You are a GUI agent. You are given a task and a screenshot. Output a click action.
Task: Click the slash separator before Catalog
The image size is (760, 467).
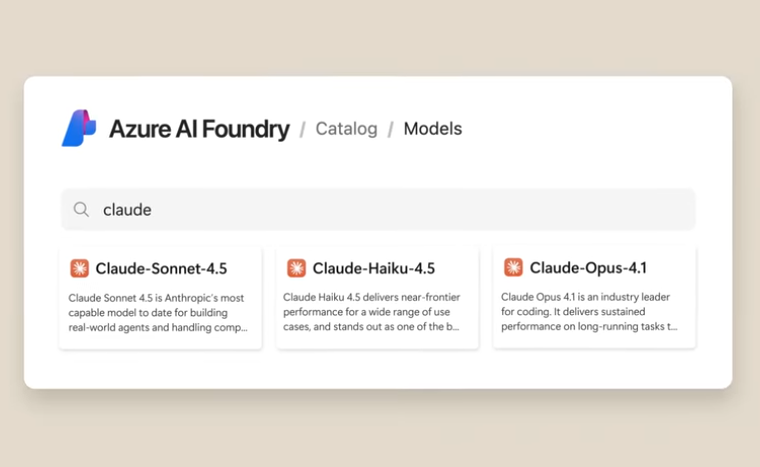point(303,129)
